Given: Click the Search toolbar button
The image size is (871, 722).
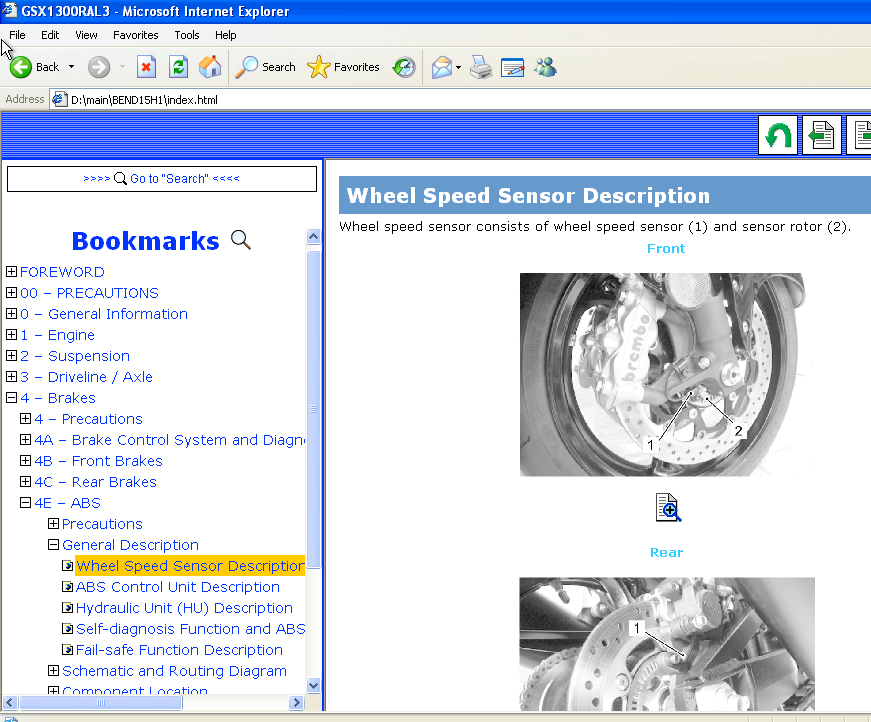Looking at the screenshot, I should 266,67.
